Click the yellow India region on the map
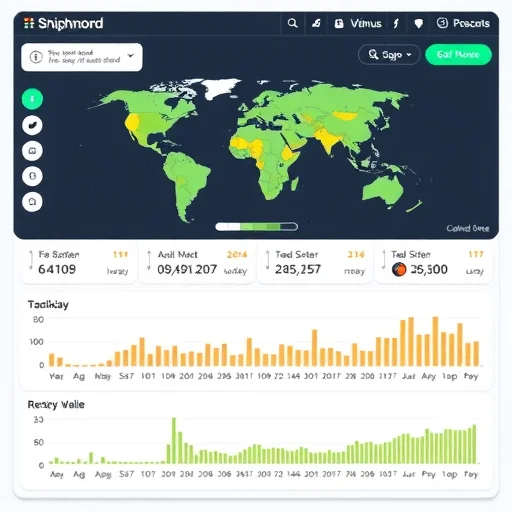 coord(328,140)
